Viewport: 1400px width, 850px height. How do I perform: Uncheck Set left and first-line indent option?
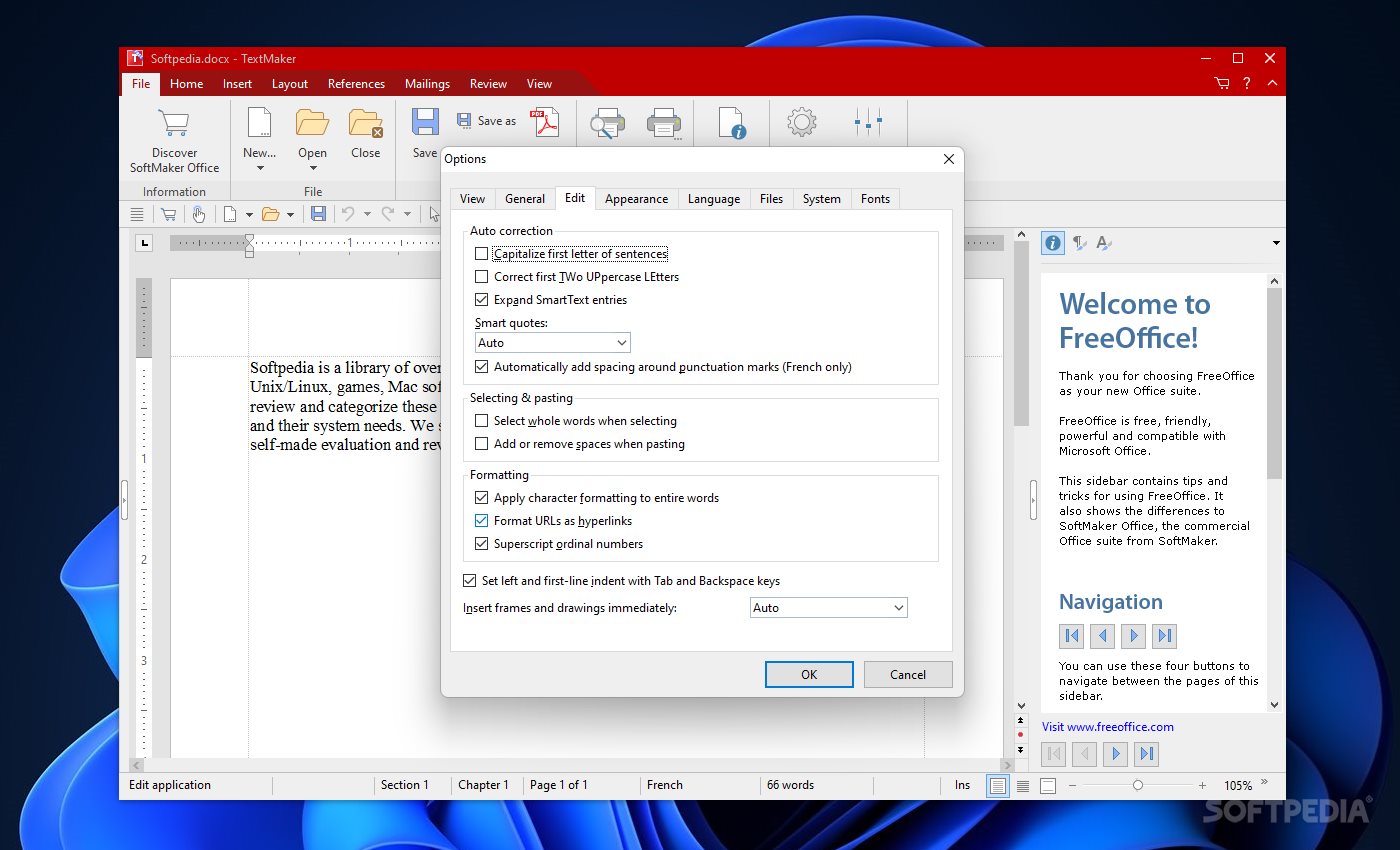click(470, 581)
